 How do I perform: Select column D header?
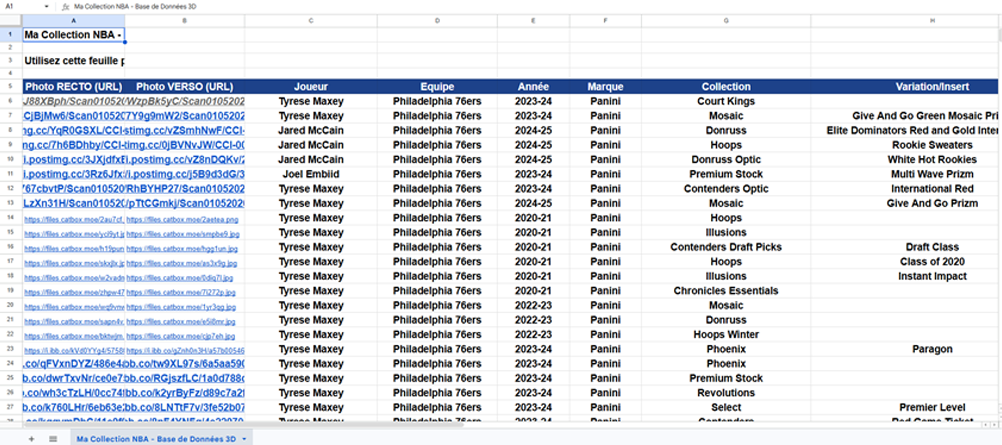coord(437,21)
